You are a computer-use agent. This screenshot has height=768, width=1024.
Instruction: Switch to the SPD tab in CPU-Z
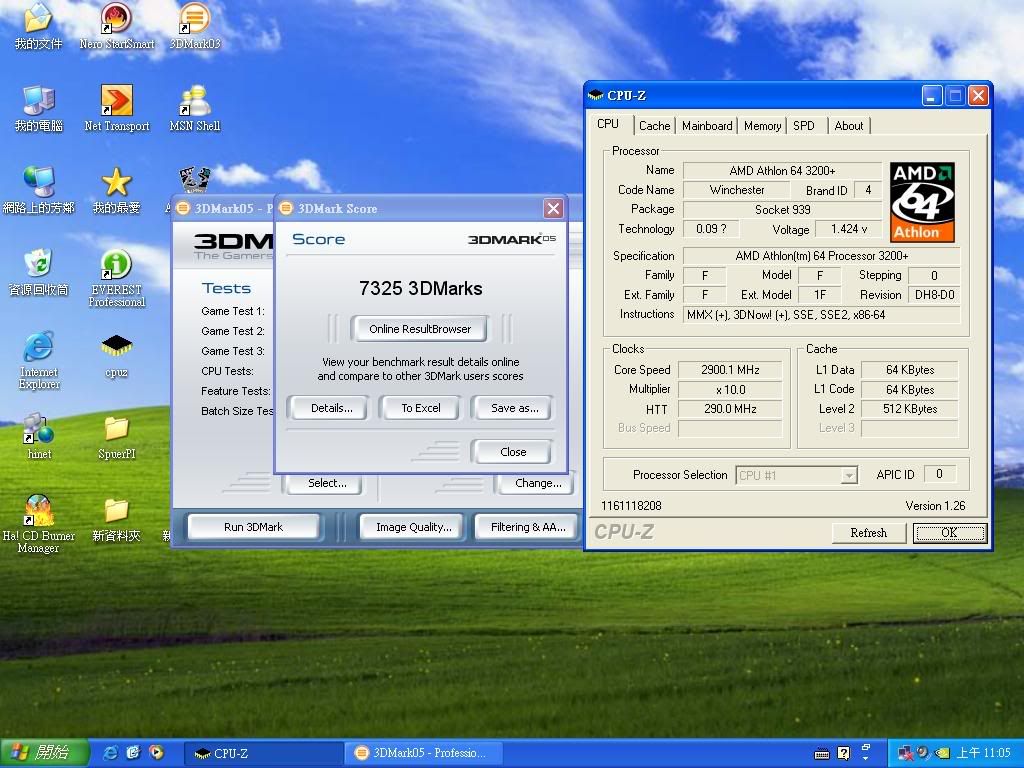[804, 125]
